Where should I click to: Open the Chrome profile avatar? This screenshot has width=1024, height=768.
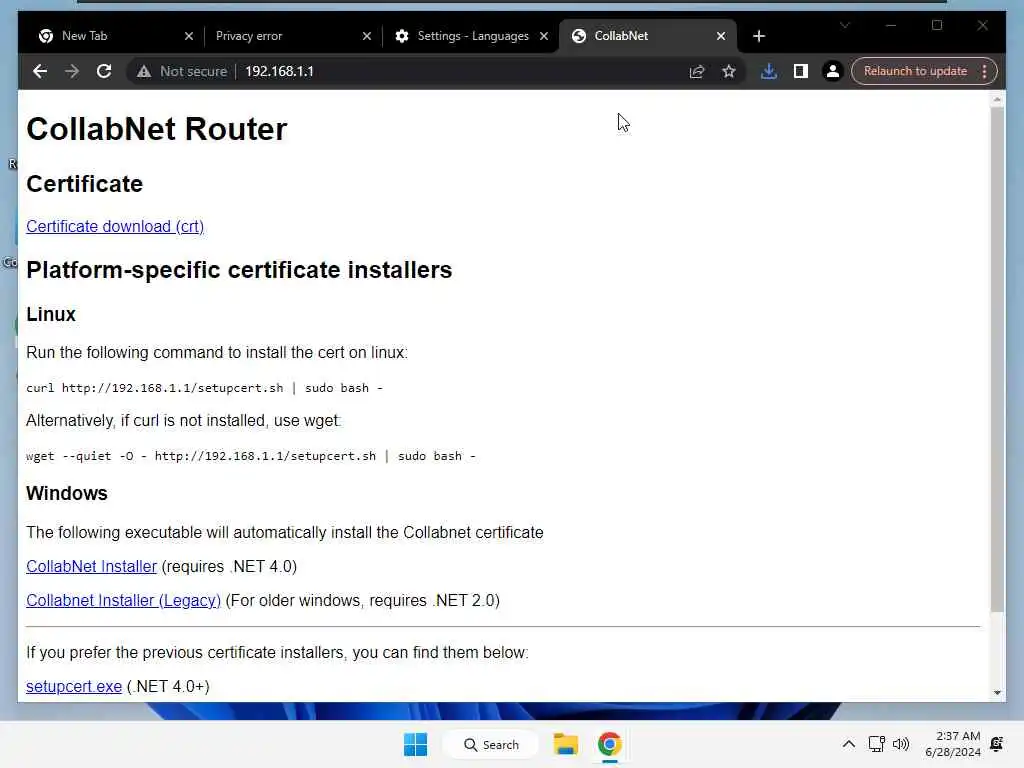point(833,71)
